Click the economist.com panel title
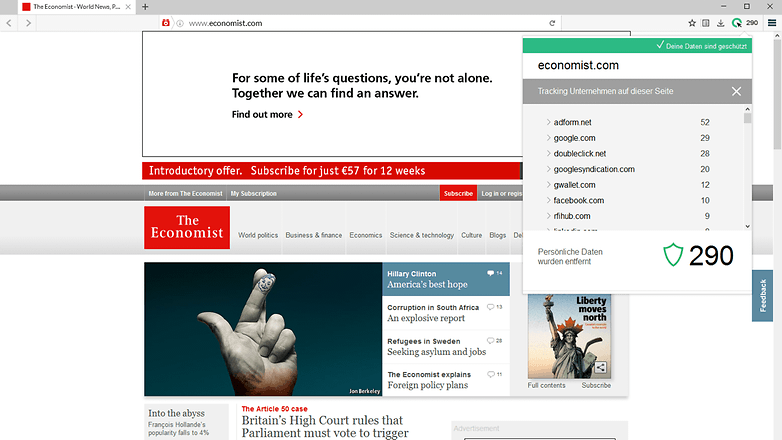 point(578,65)
